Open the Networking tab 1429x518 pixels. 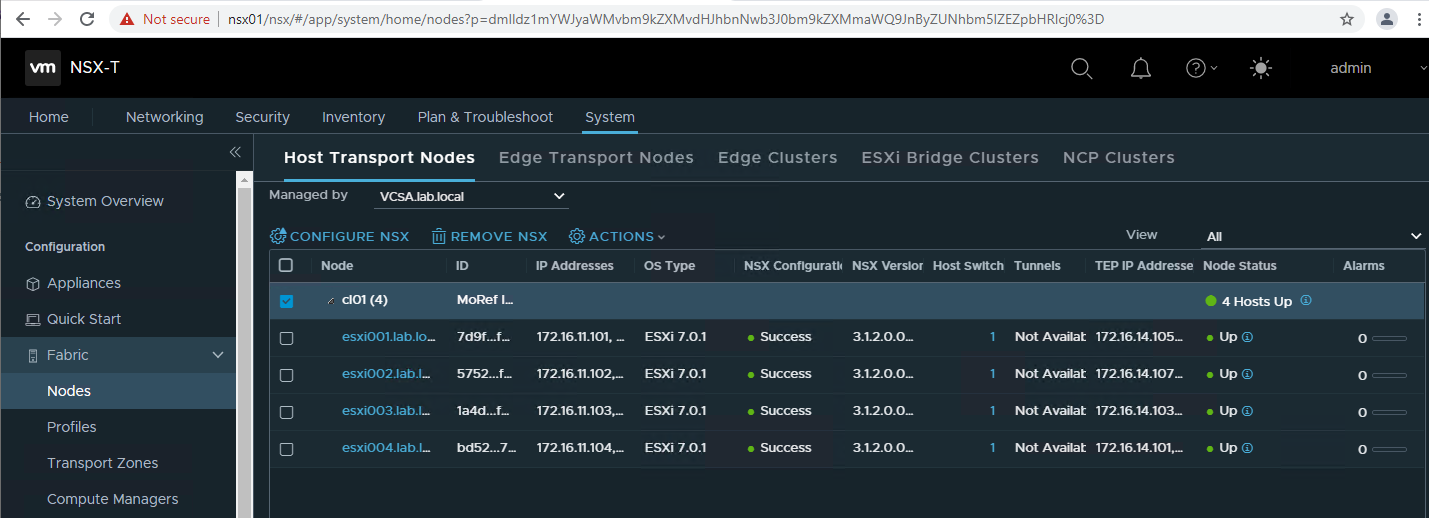coord(164,117)
